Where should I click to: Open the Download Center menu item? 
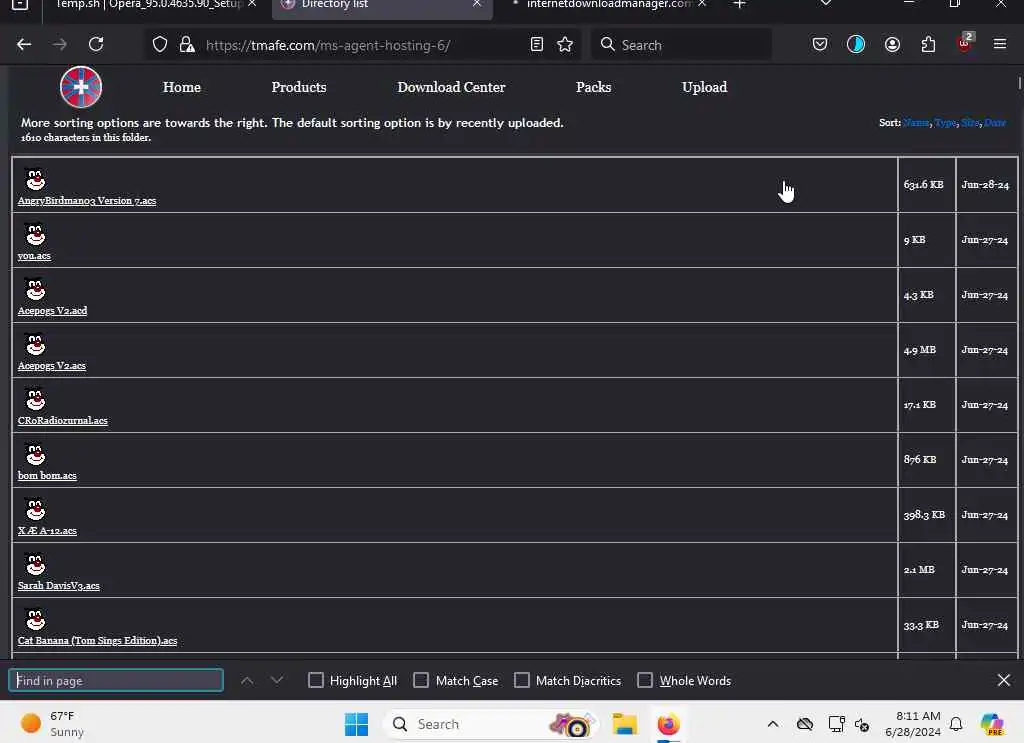coord(451,87)
